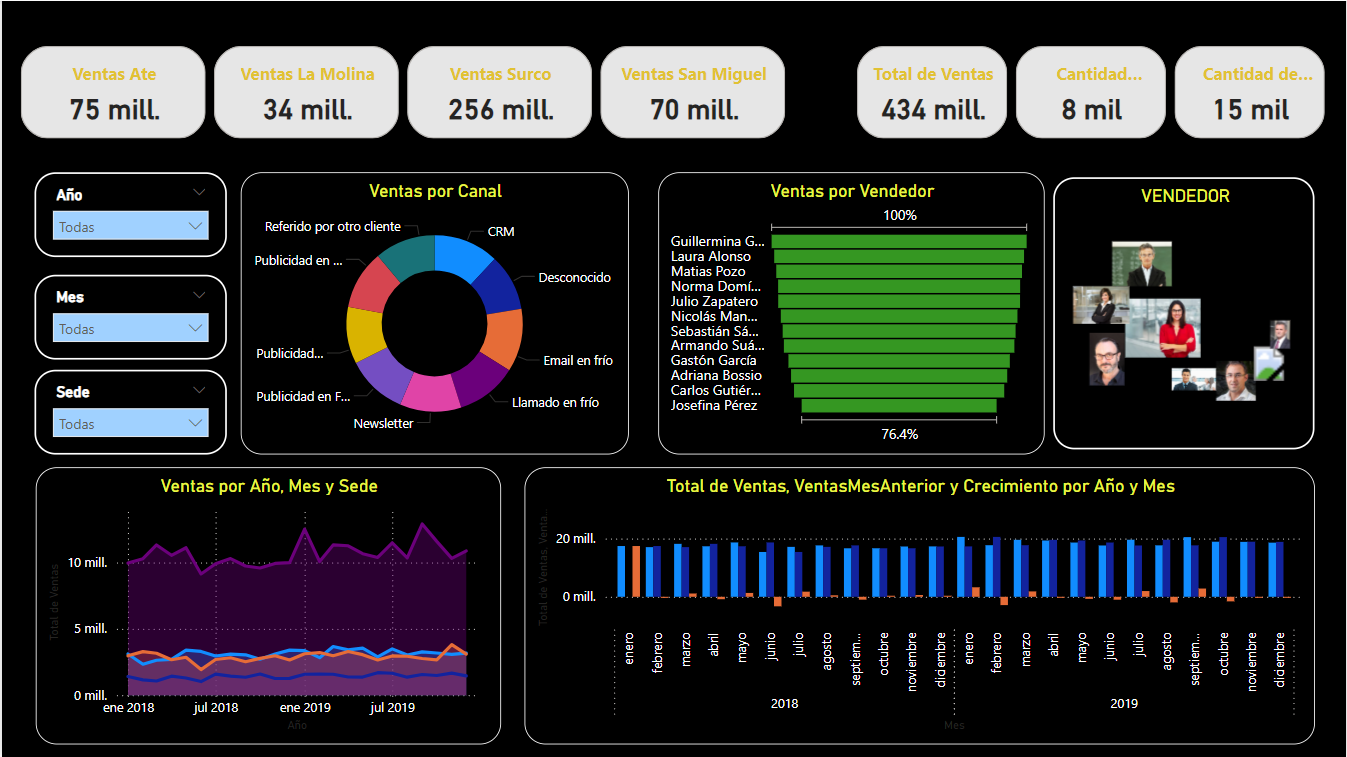Viewport: 1347px width, 757px height.
Task: Click the Desconocido channel label
Action: pyautogui.click(x=574, y=277)
